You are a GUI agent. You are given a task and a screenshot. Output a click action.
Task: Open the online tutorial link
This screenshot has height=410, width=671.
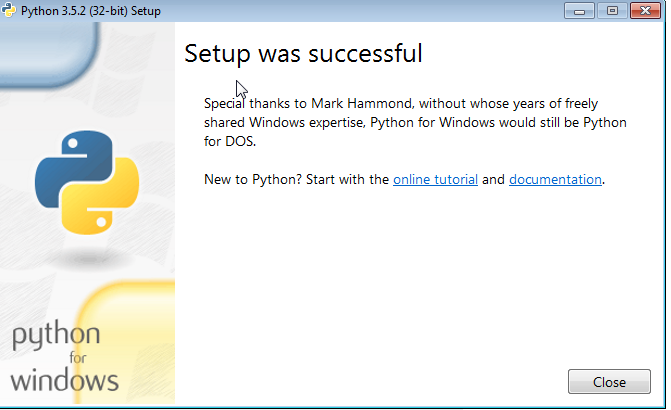[x=436, y=180]
